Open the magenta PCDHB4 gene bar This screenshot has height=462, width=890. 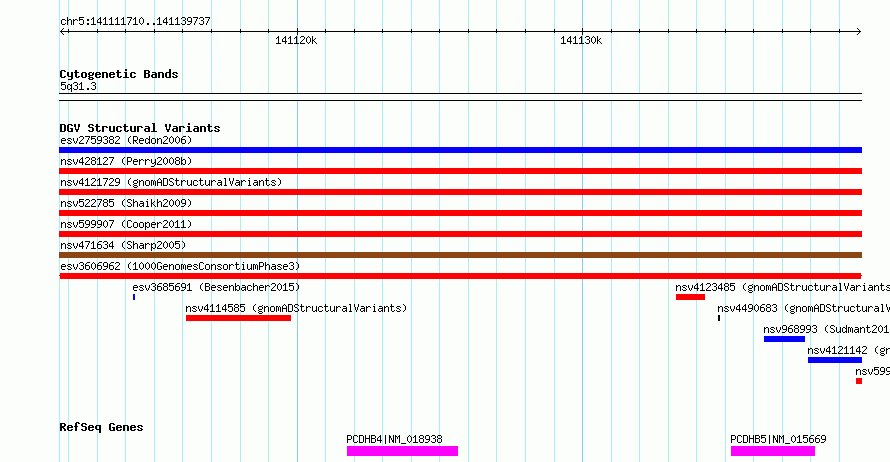[x=402, y=451]
